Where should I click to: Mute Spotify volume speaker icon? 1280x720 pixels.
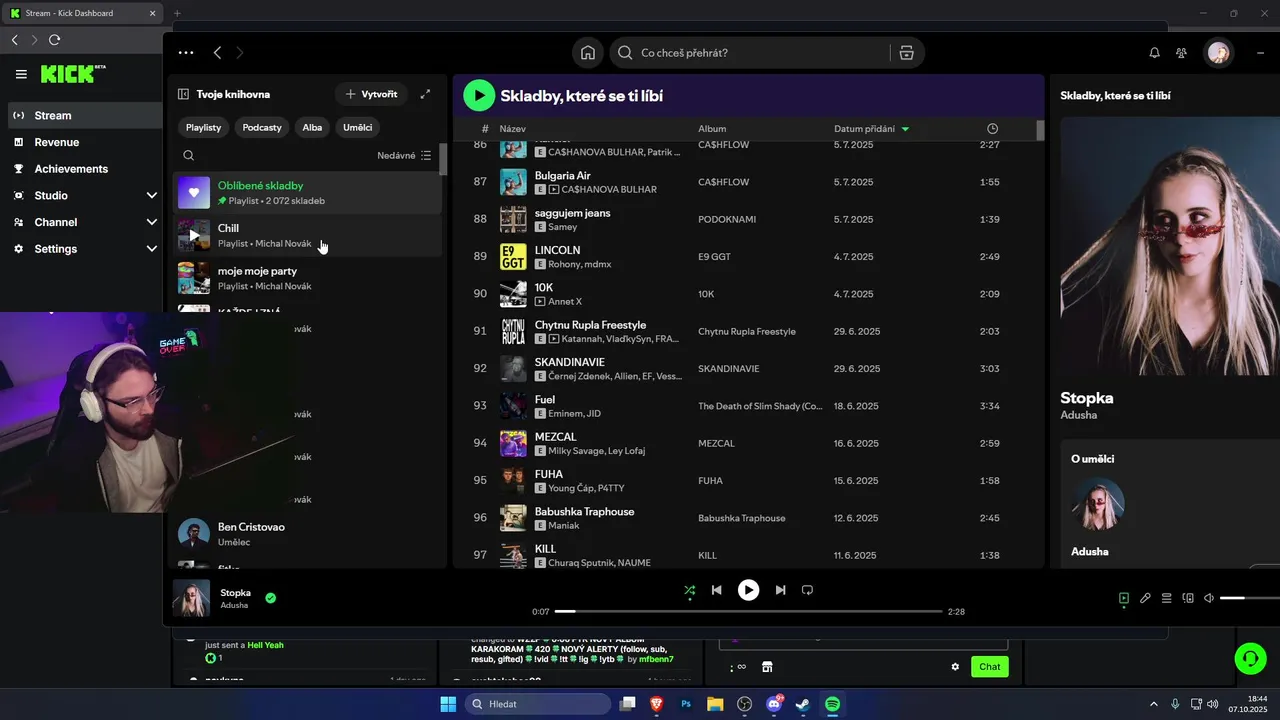tap(1208, 598)
